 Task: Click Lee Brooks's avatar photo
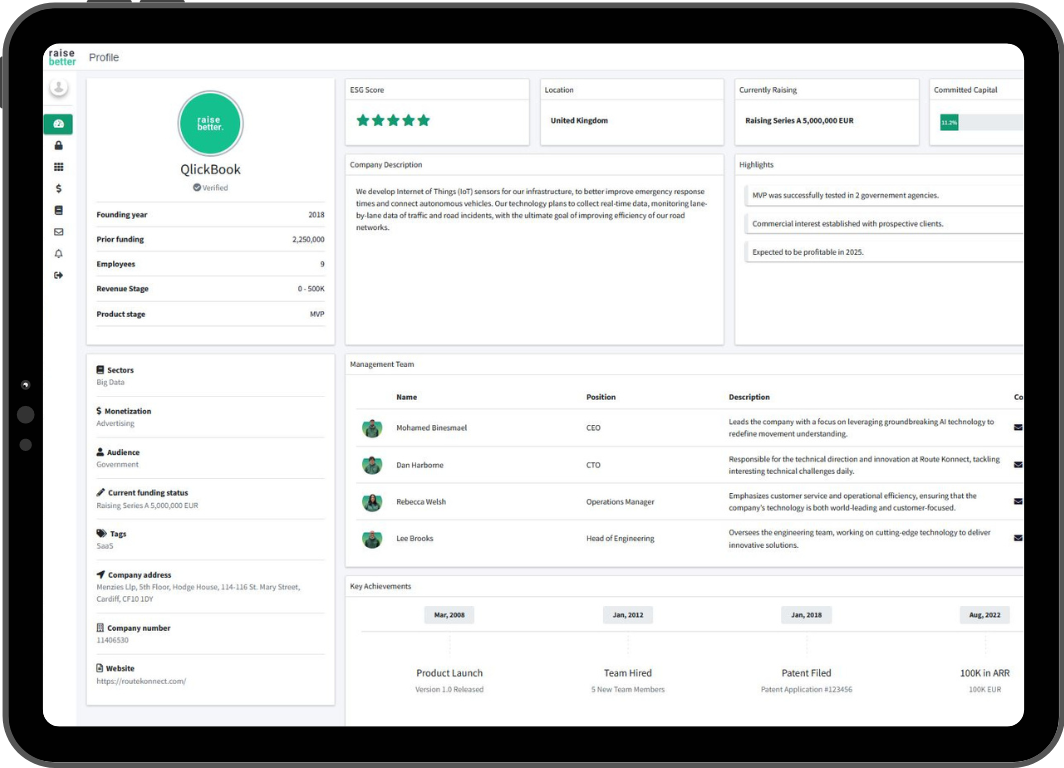[372, 539]
